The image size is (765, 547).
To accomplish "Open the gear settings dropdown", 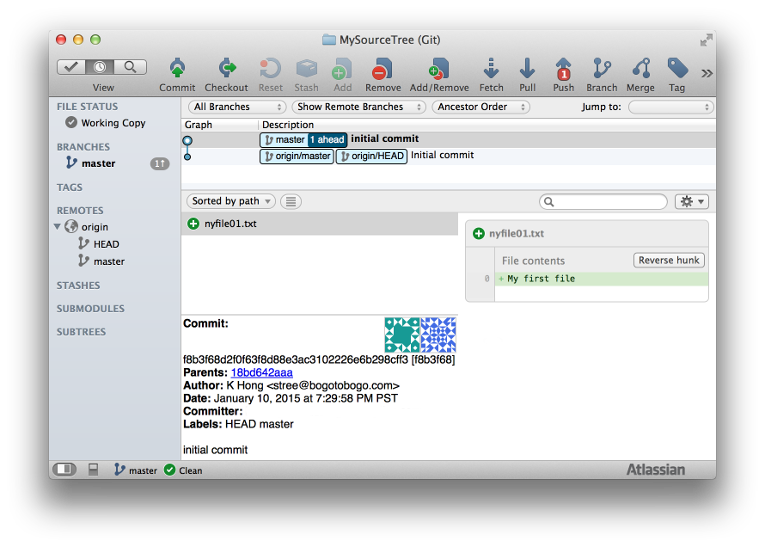I will tap(692, 202).
